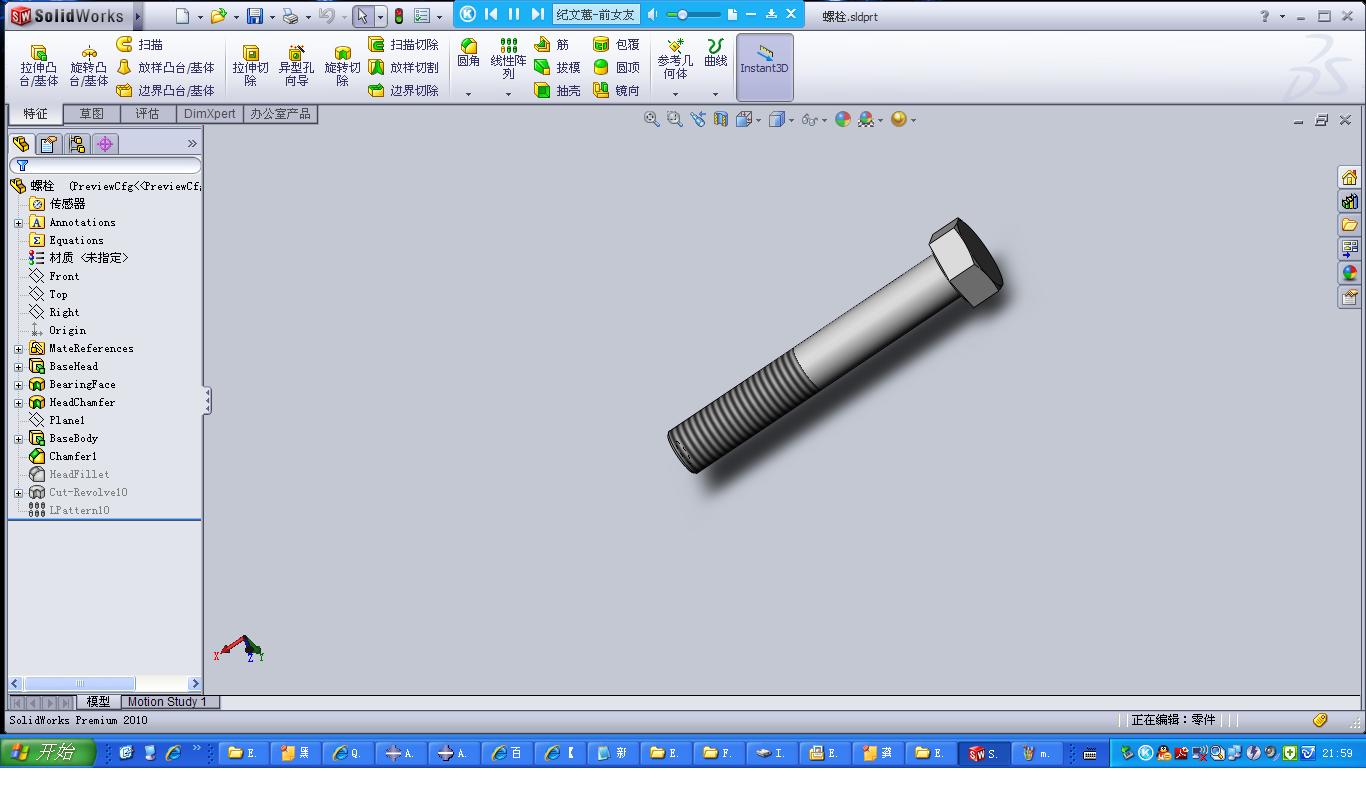
Task: Open the Curves (曲线) tool
Action: point(715,53)
